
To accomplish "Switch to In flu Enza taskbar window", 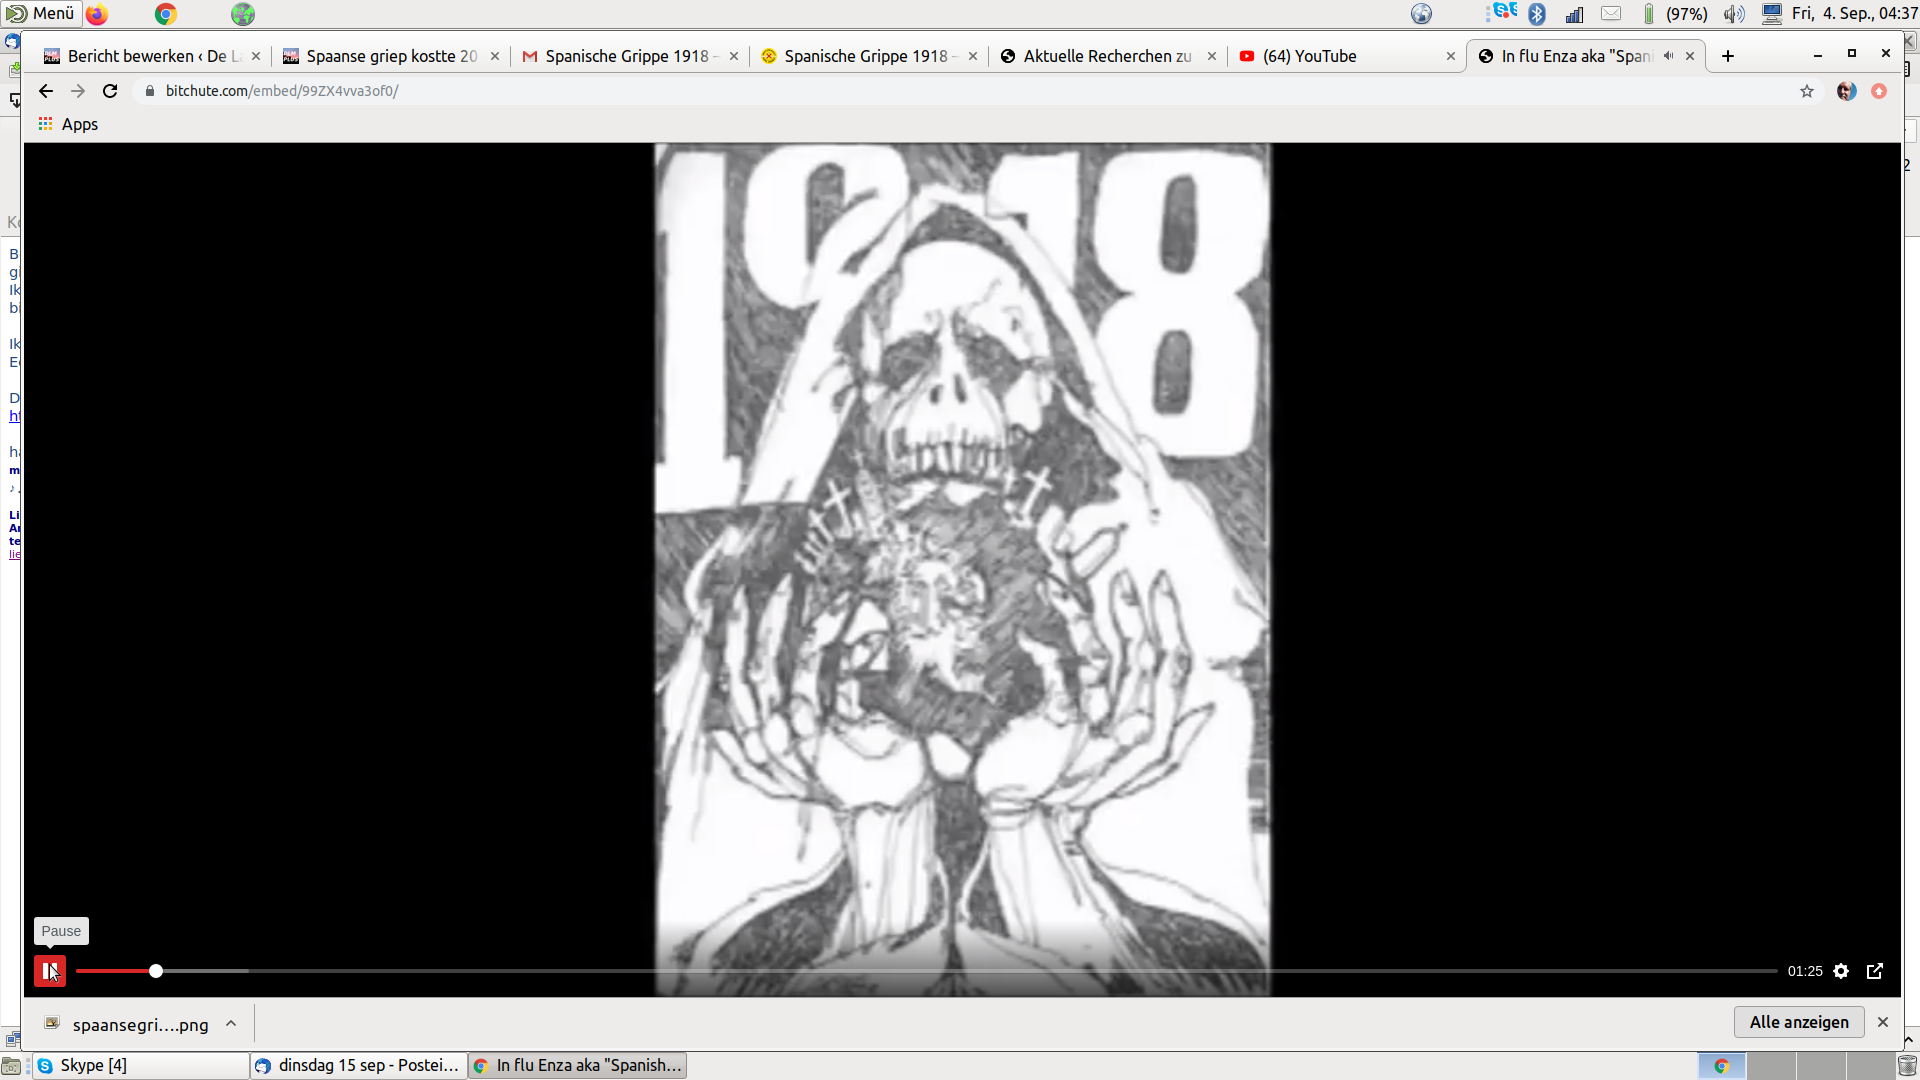I will click(578, 1066).
